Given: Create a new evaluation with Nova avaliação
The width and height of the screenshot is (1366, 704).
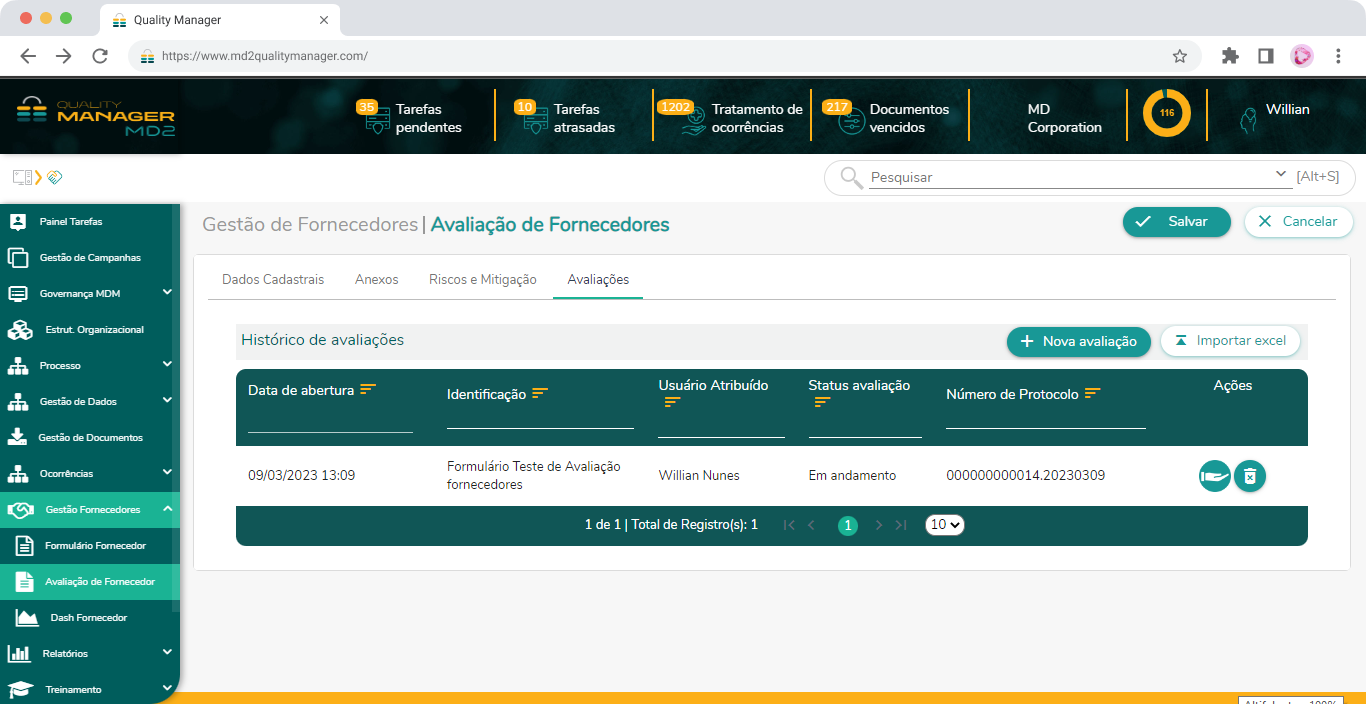Looking at the screenshot, I should point(1078,341).
